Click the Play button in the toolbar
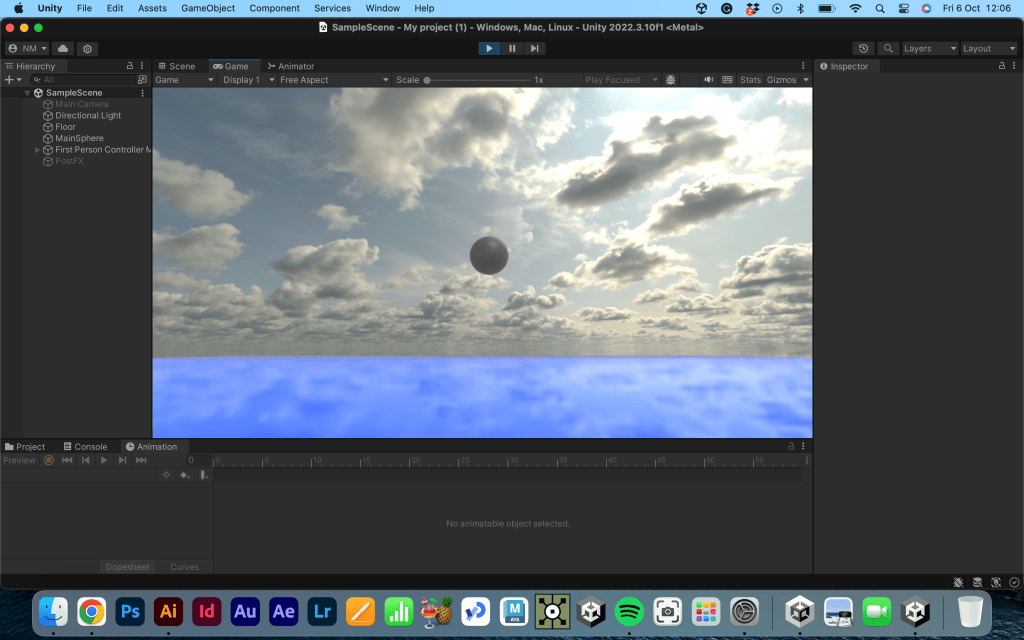Image resolution: width=1024 pixels, height=640 pixels. point(489,48)
